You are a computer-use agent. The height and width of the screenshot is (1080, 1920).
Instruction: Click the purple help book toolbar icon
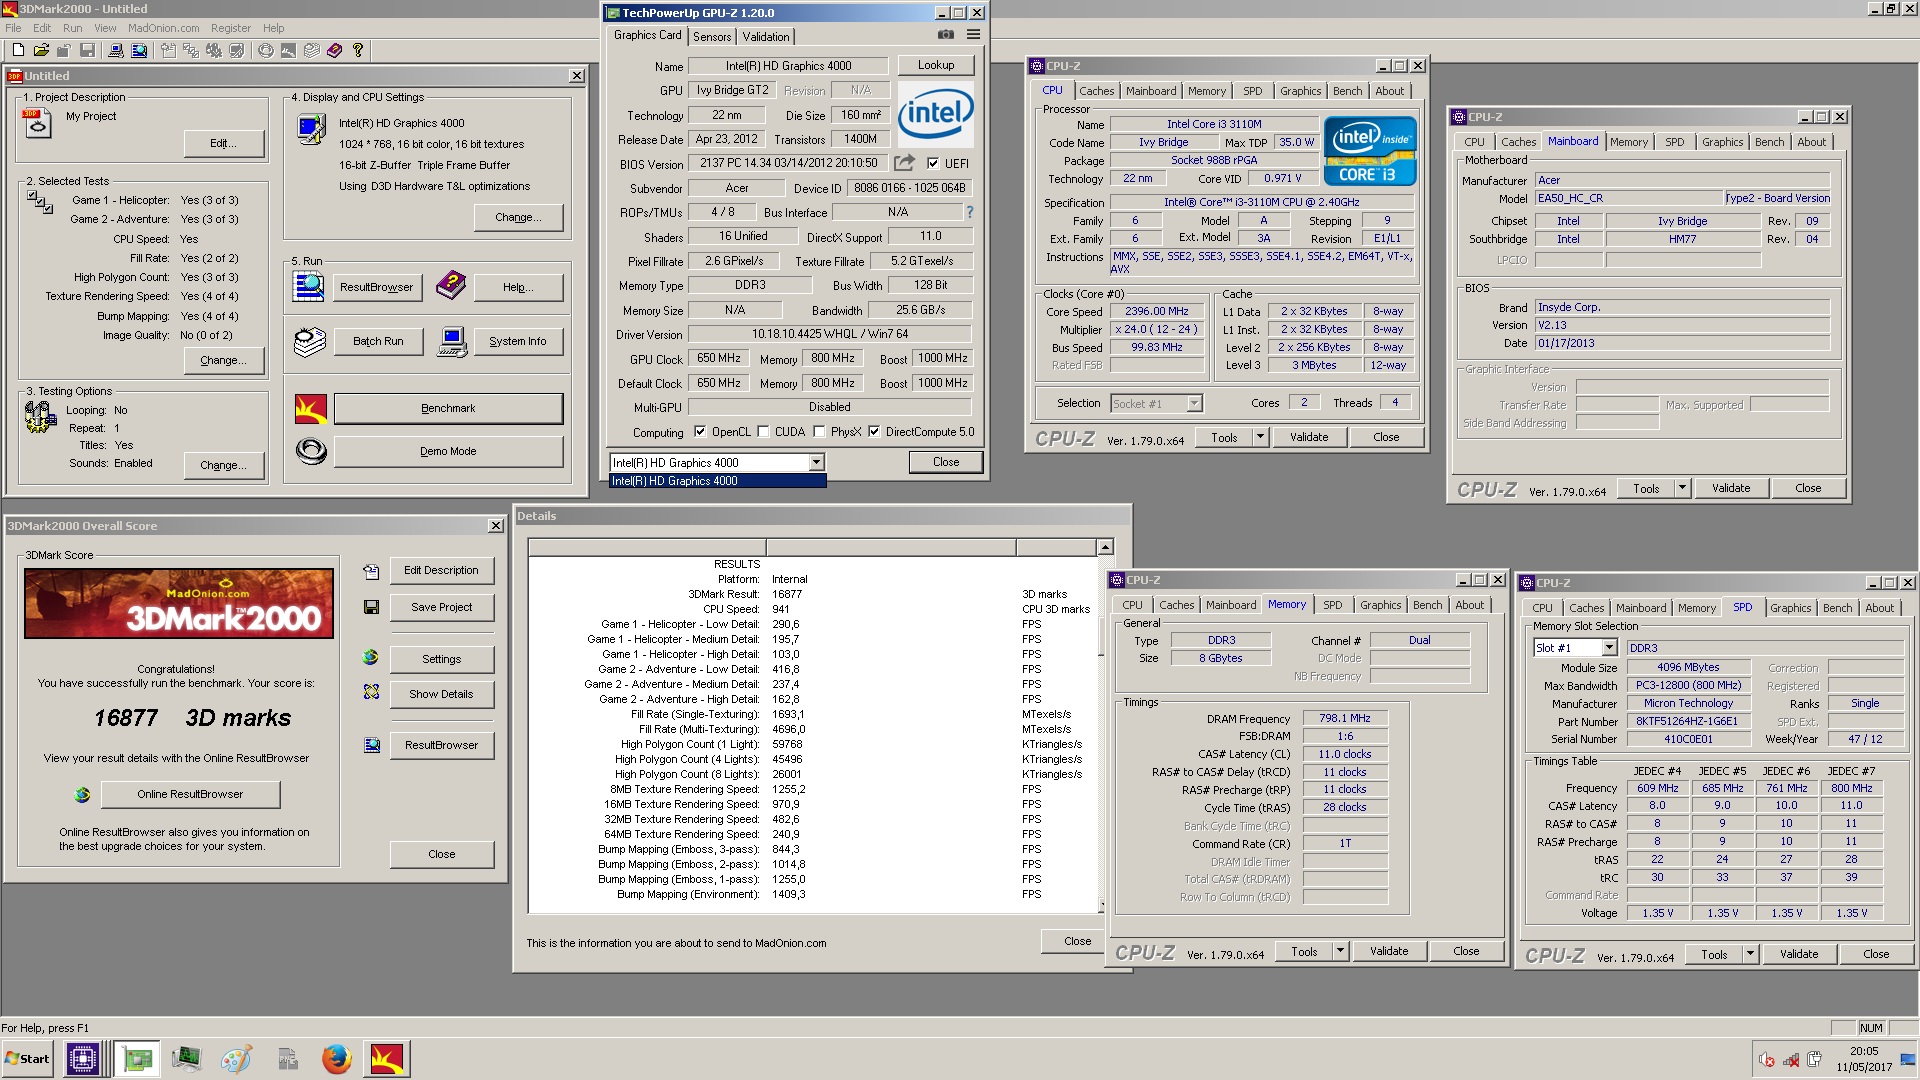[334, 50]
